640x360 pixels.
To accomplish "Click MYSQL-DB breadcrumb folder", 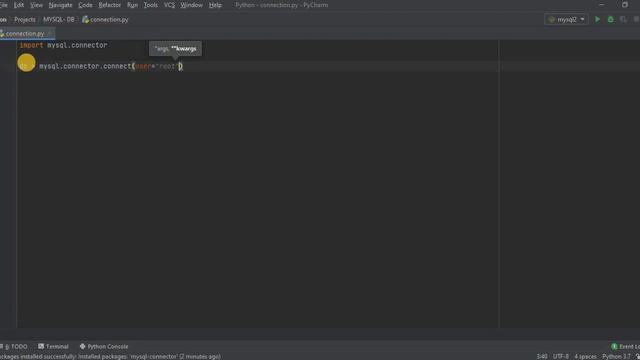I will pyautogui.click(x=59, y=20).
